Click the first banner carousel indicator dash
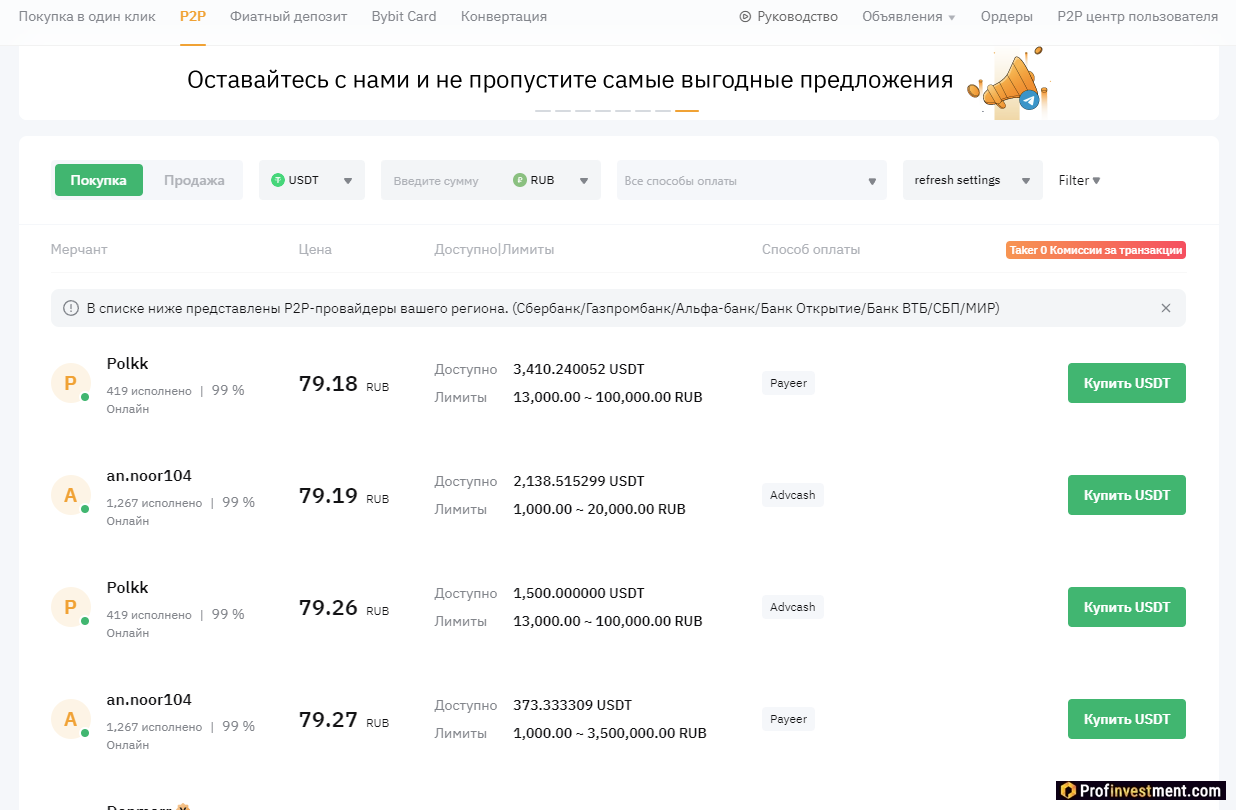 pyautogui.click(x=543, y=111)
